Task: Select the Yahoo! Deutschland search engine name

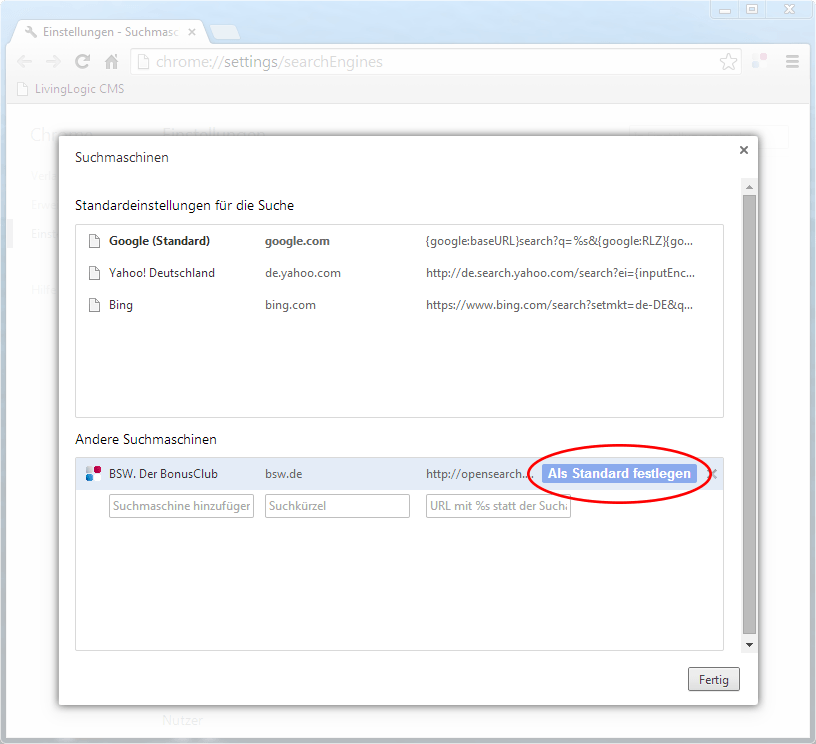Action: coord(162,273)
